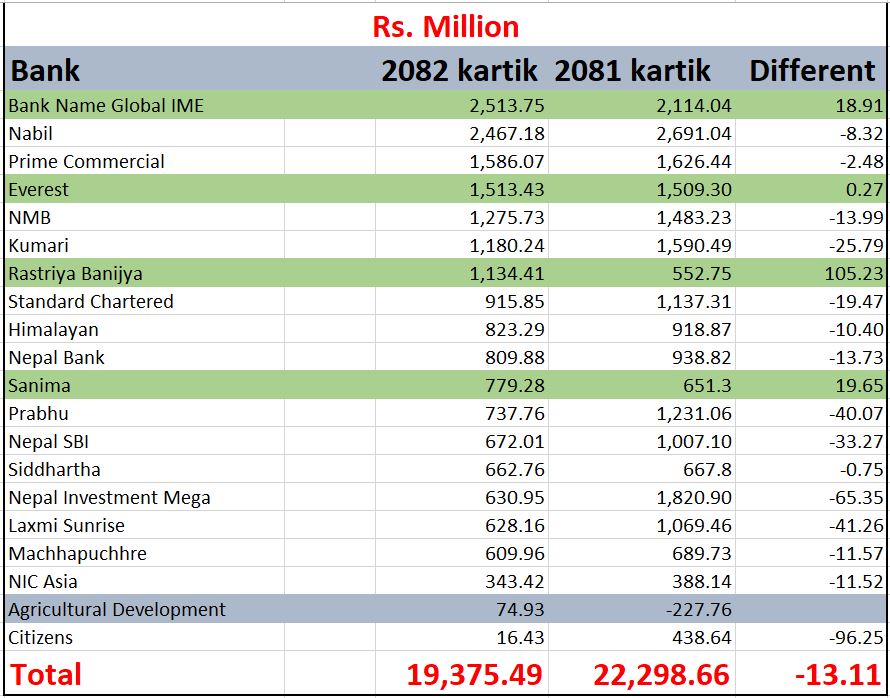
Task: Select Nabil's 2,467.18 value cell
Action: [x=507, y=134]
